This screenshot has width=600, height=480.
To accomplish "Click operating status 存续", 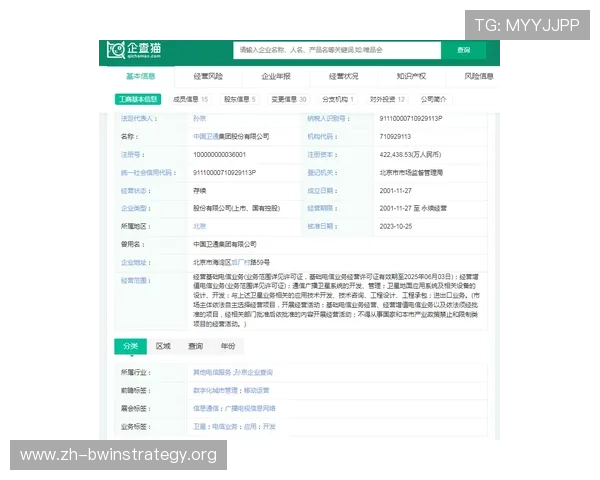I will tap(199, 191).
